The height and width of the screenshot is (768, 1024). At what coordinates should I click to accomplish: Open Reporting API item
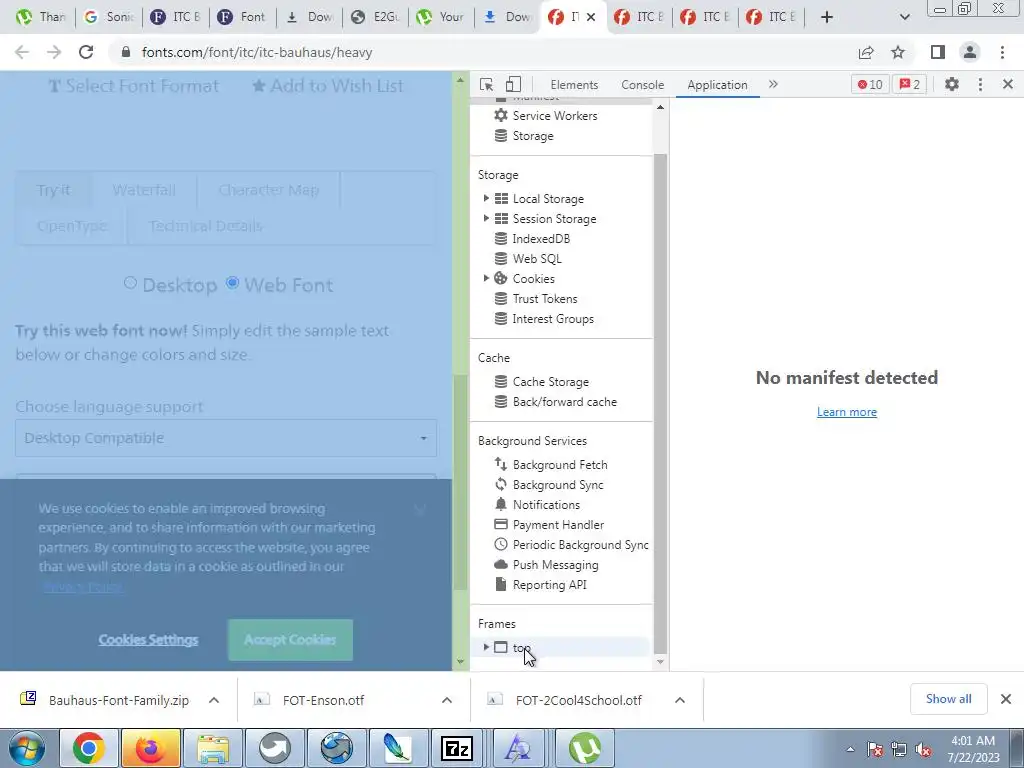pos(549,585)
